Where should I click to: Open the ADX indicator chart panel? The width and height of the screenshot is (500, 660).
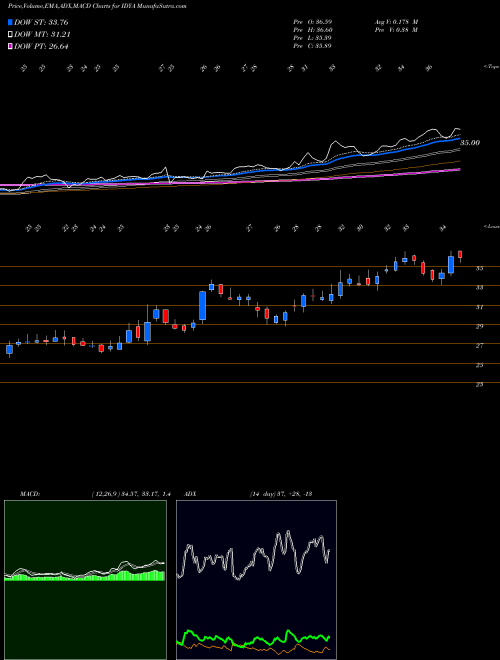point(256,580)
